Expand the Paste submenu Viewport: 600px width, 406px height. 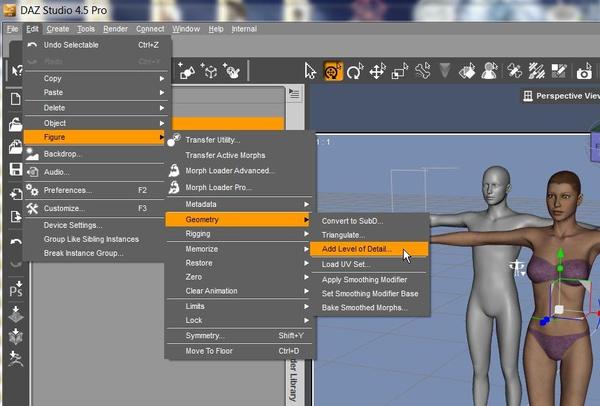[96, 93]
